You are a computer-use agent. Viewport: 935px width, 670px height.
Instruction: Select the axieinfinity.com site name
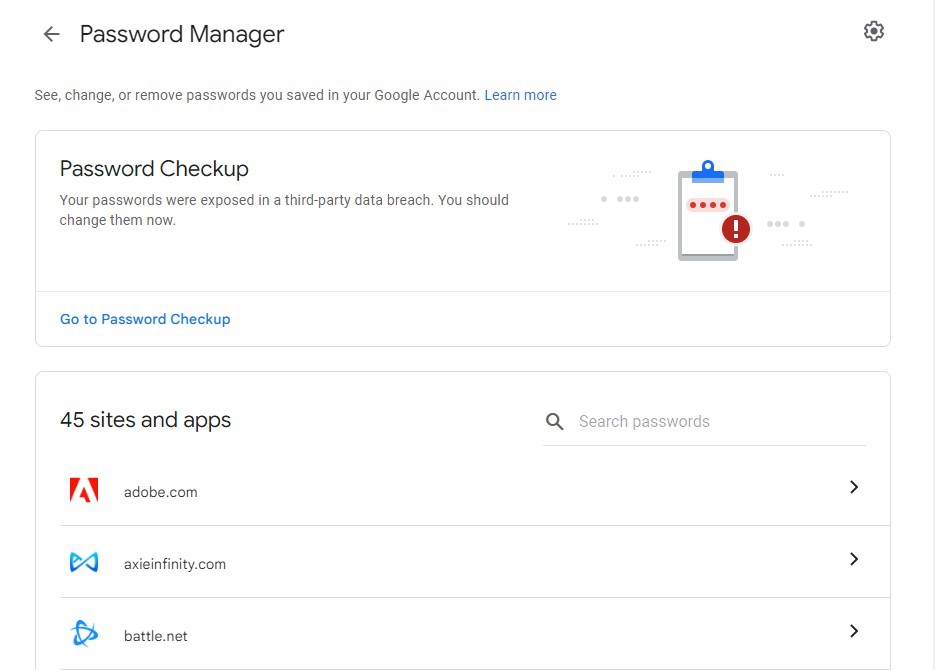175,564
